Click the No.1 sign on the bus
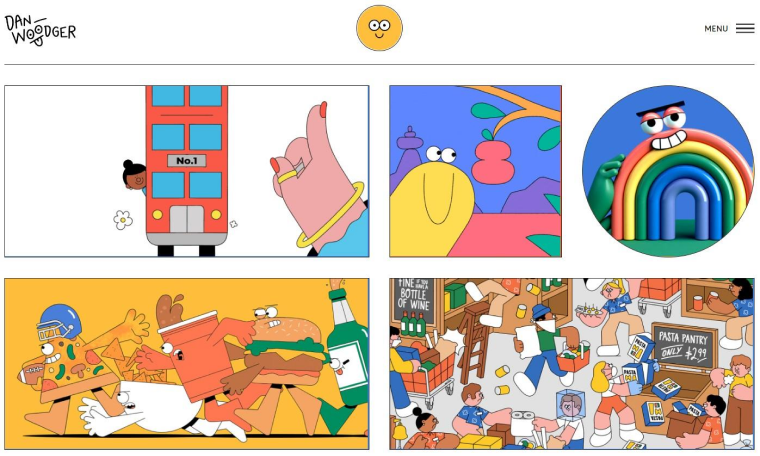The height and width of the screenshot is (456, 760). point(187,160)
